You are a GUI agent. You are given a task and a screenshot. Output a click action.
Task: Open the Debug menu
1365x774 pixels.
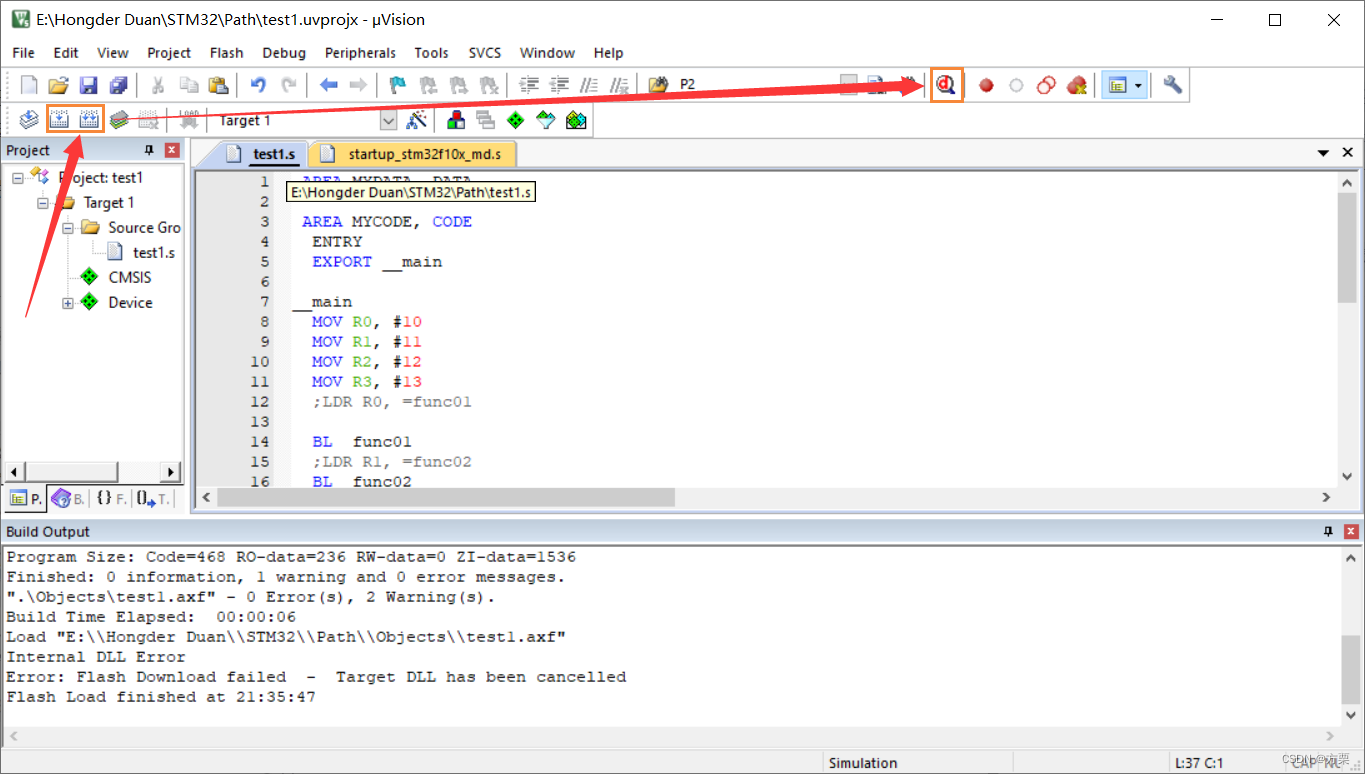[x=284, y=53]
